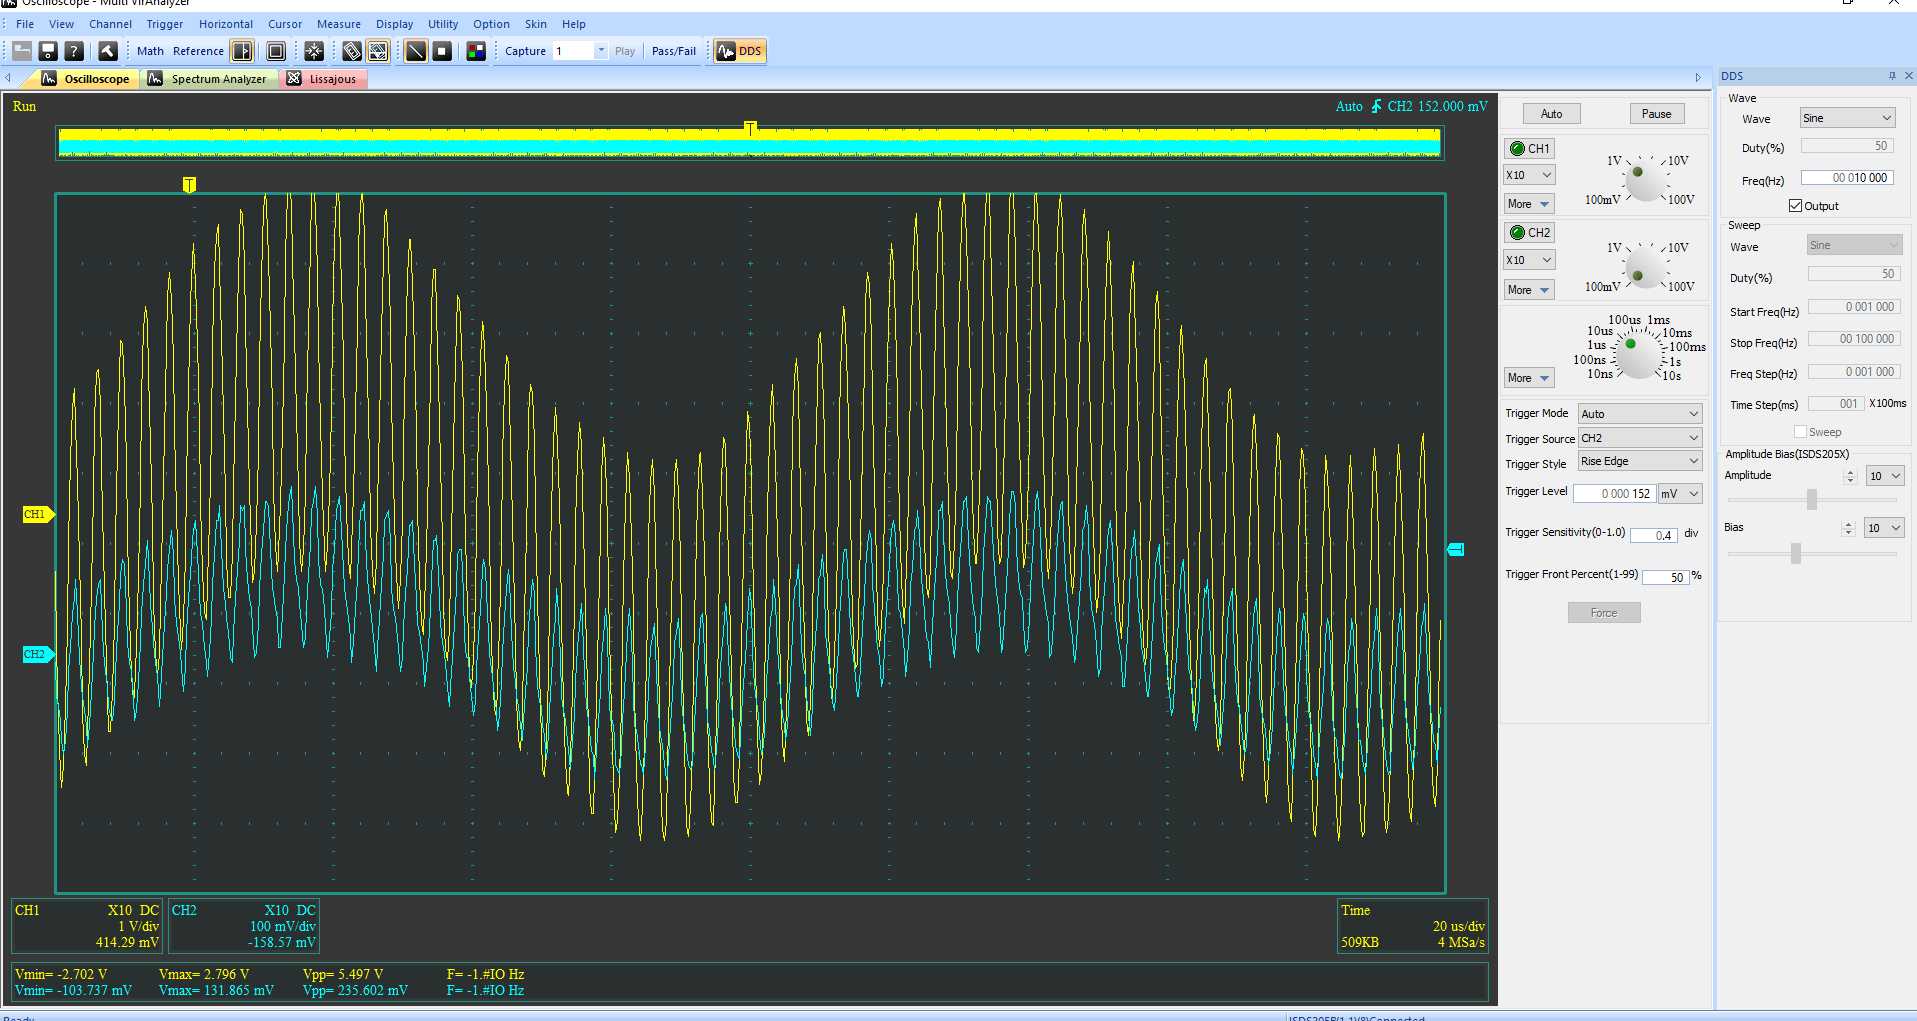Click the Trigger Level value field

click(1614, 494)
